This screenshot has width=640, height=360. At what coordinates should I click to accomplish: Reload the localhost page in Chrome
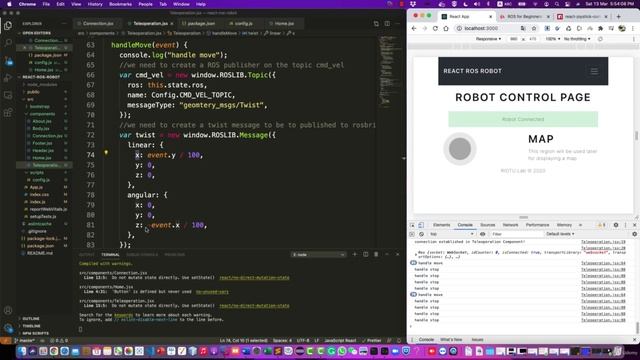click(435, 29)
